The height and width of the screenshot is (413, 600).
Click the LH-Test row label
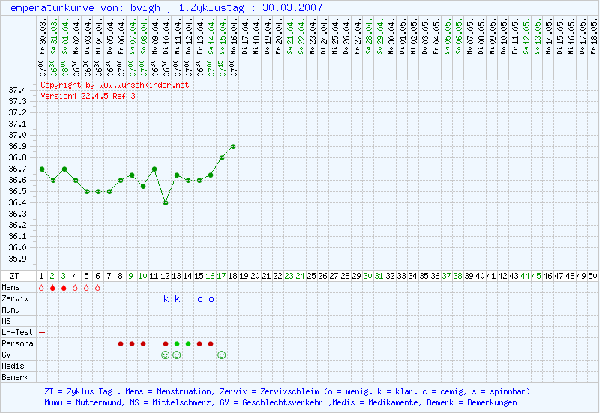pos(16,331)
